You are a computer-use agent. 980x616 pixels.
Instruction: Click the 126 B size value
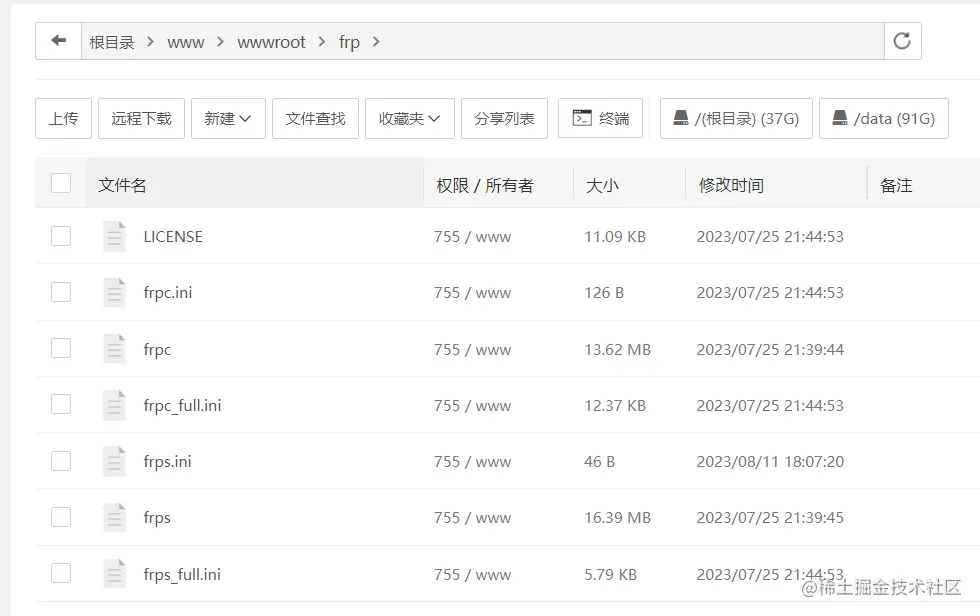pyautogui.click(x=604, y=293)
